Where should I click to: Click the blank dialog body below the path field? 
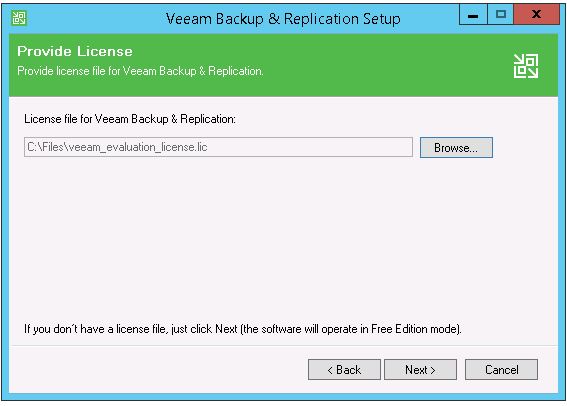click(x=282, y=235)
